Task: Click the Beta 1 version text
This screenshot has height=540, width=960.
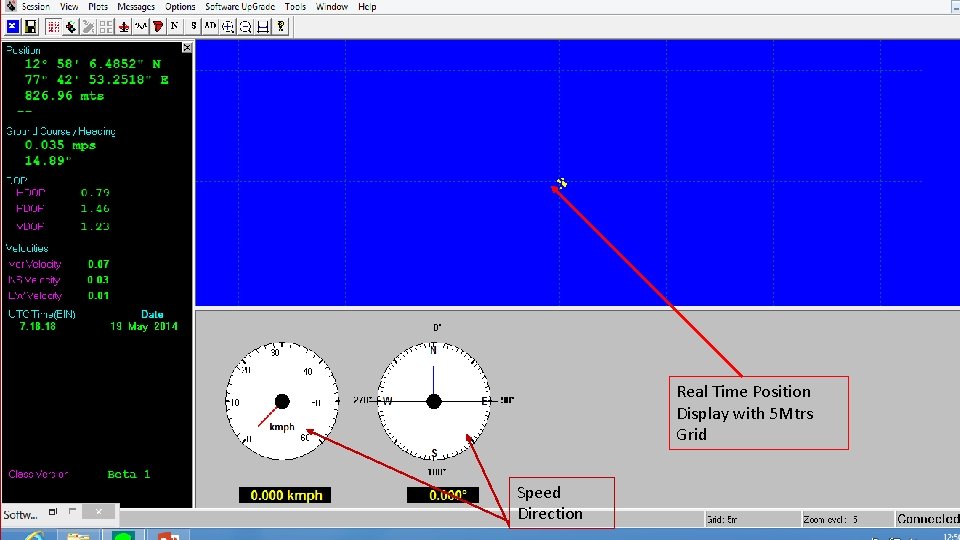Action: (x=129, y=474)
